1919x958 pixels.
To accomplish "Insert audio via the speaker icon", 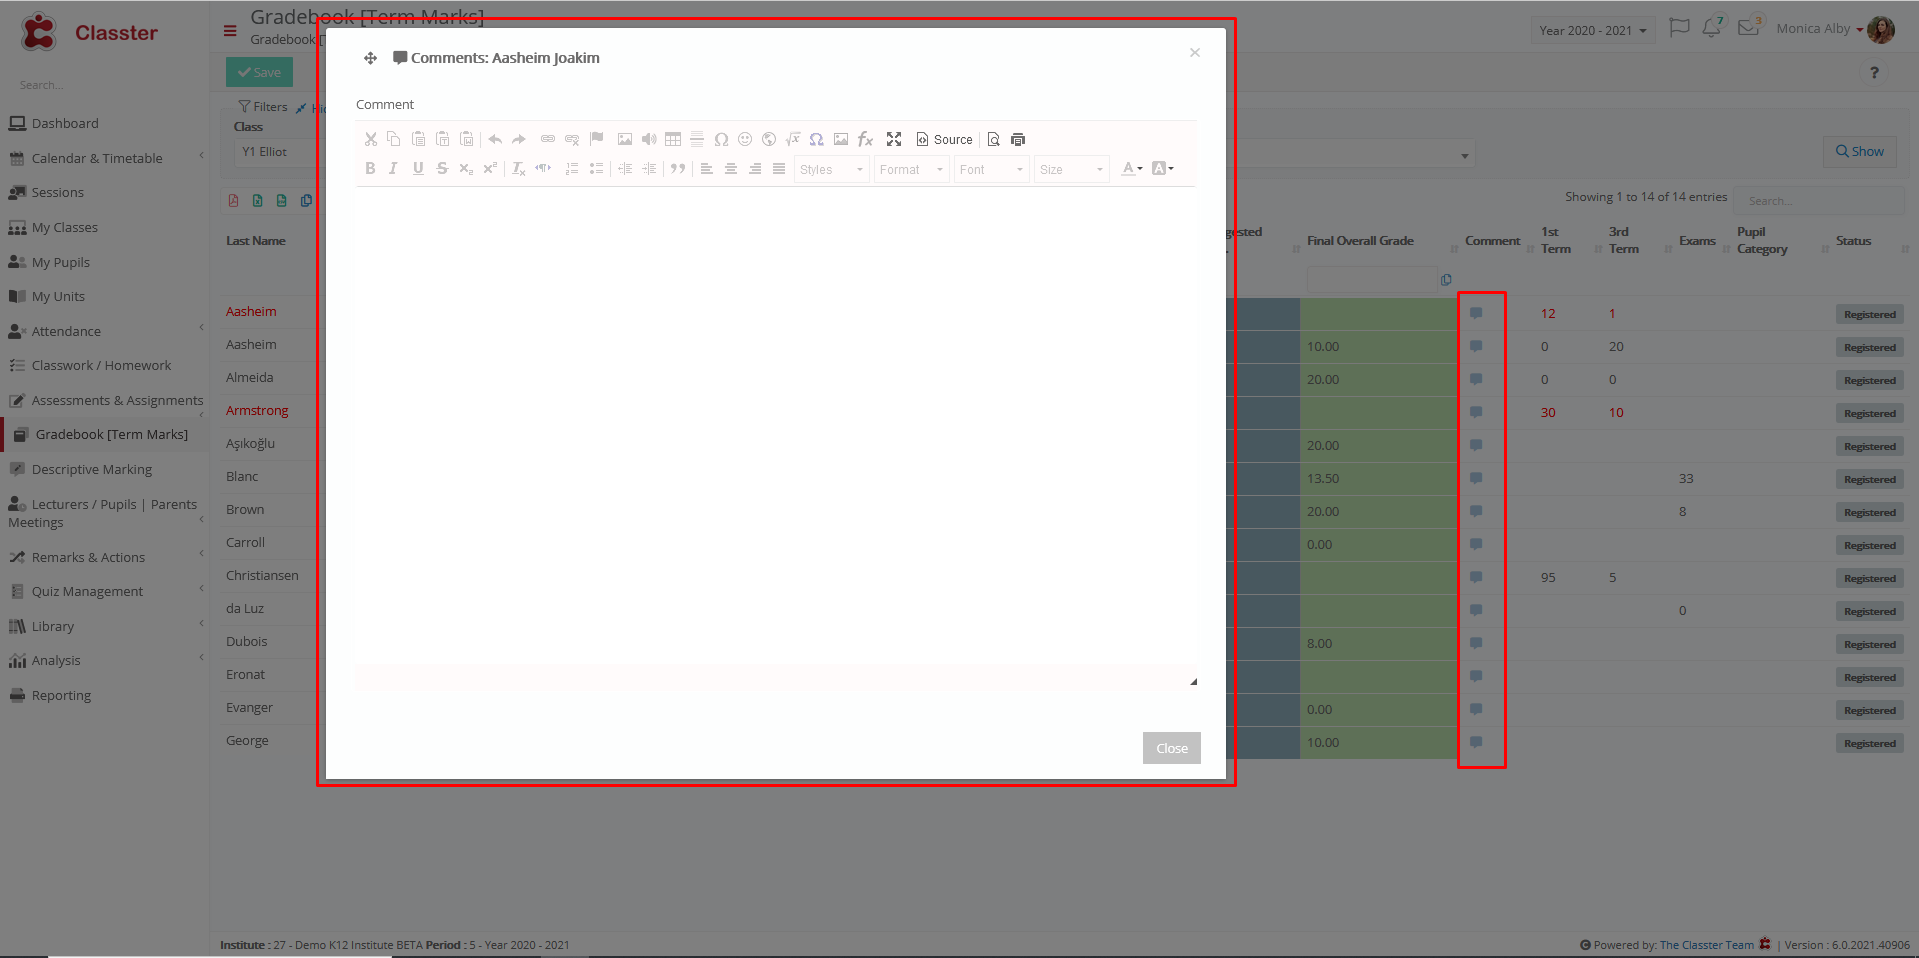I will pyautogui.click(x=649, y=139).
